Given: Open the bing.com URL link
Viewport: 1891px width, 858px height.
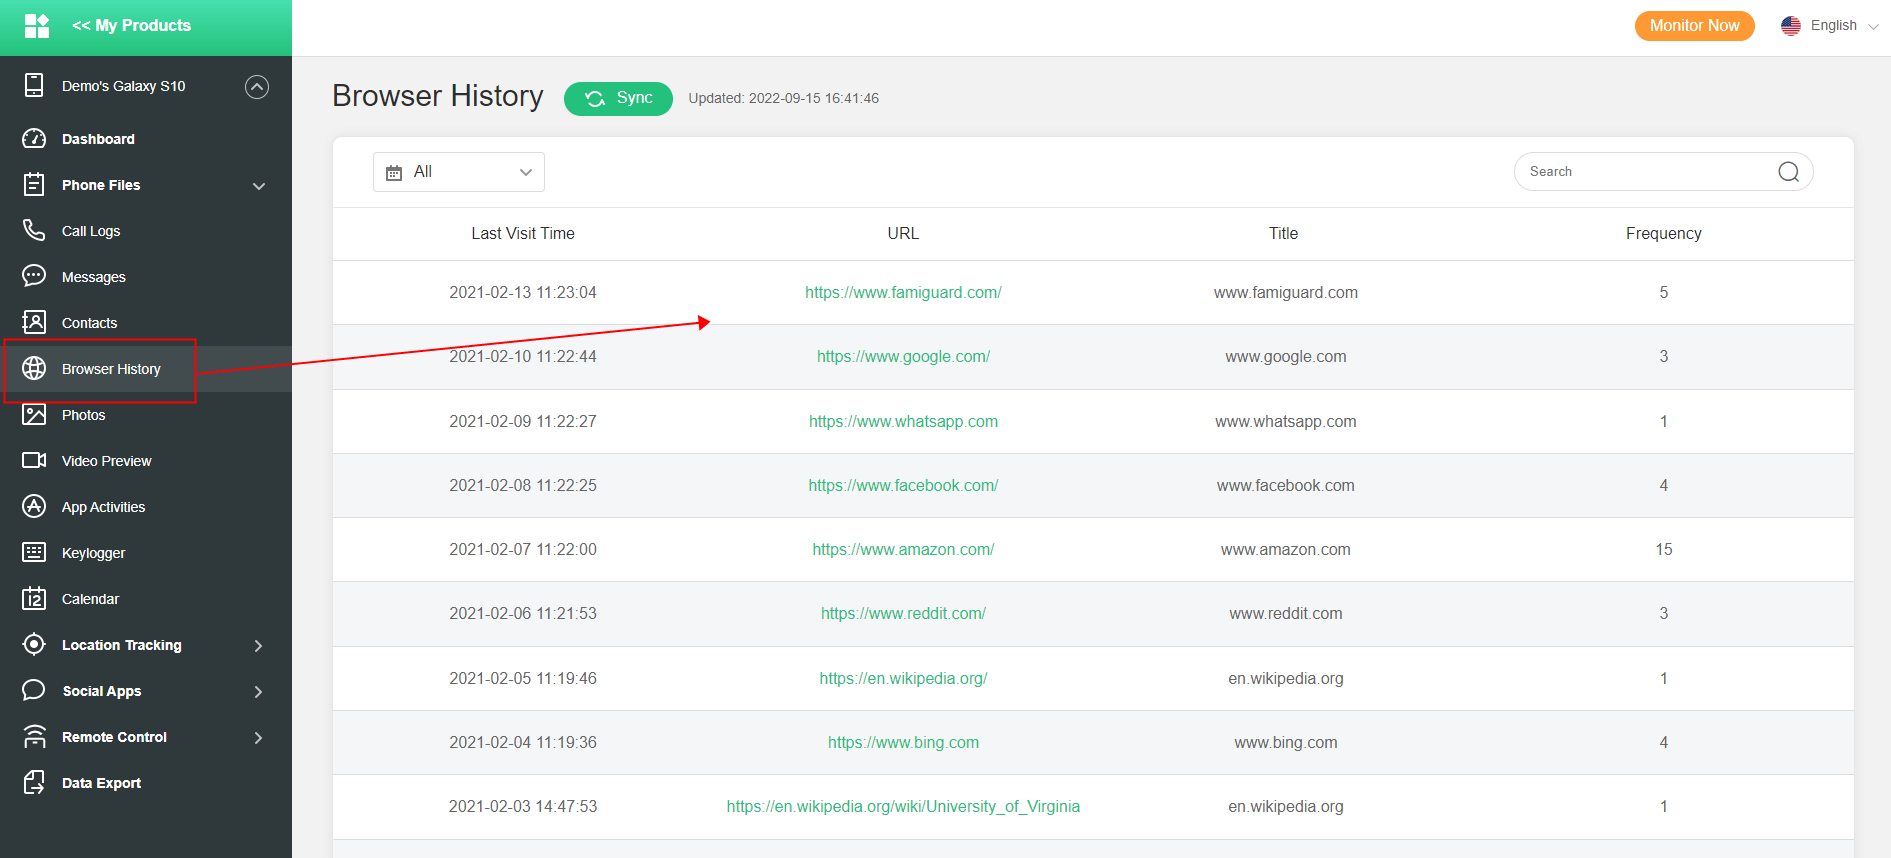Looking at the screenshot, I should tap(903, 742).
